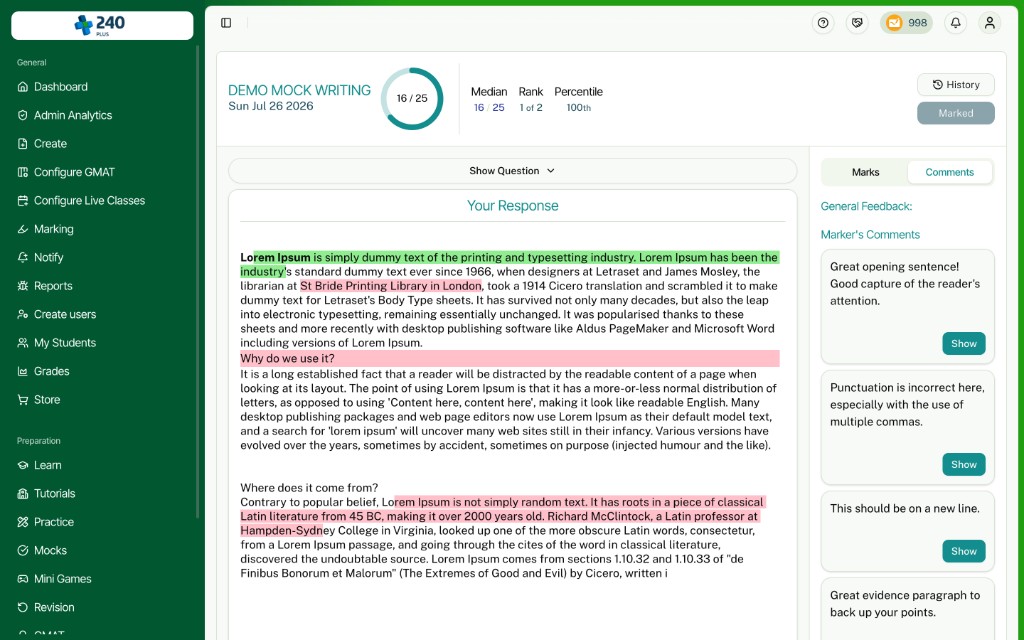Toggle the sidebar collapse icon
Image resolution: width=1024 pixels, height=640 pixels.
[226, 23]
